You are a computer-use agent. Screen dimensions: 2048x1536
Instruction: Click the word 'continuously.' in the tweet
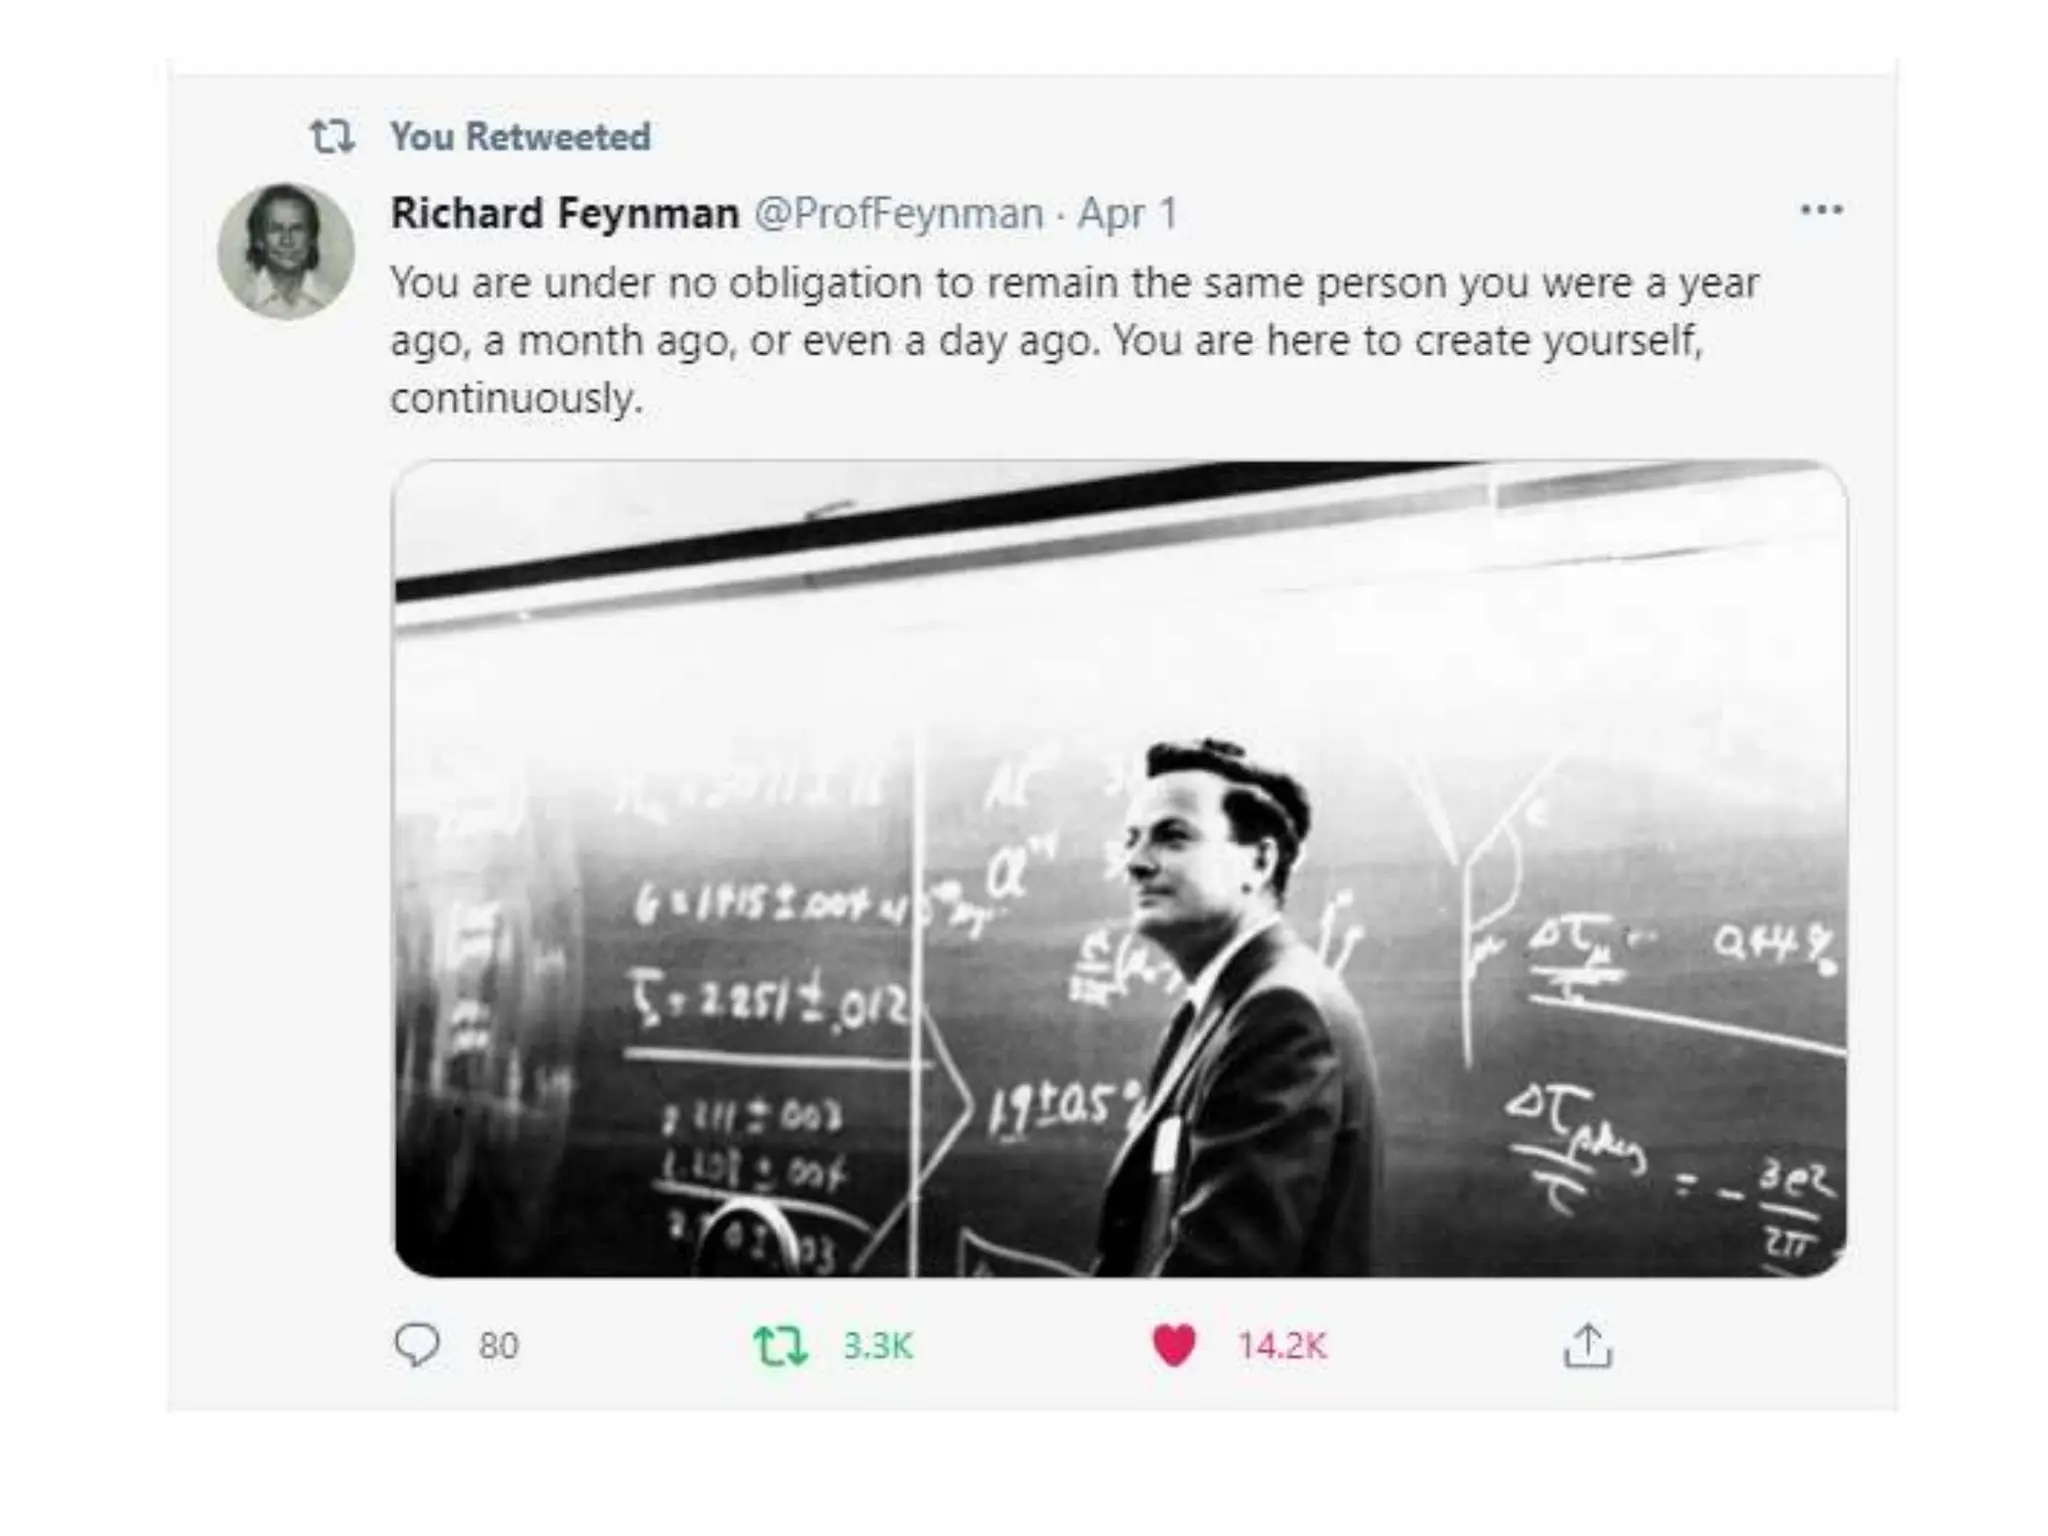click(x=516, y=399)
